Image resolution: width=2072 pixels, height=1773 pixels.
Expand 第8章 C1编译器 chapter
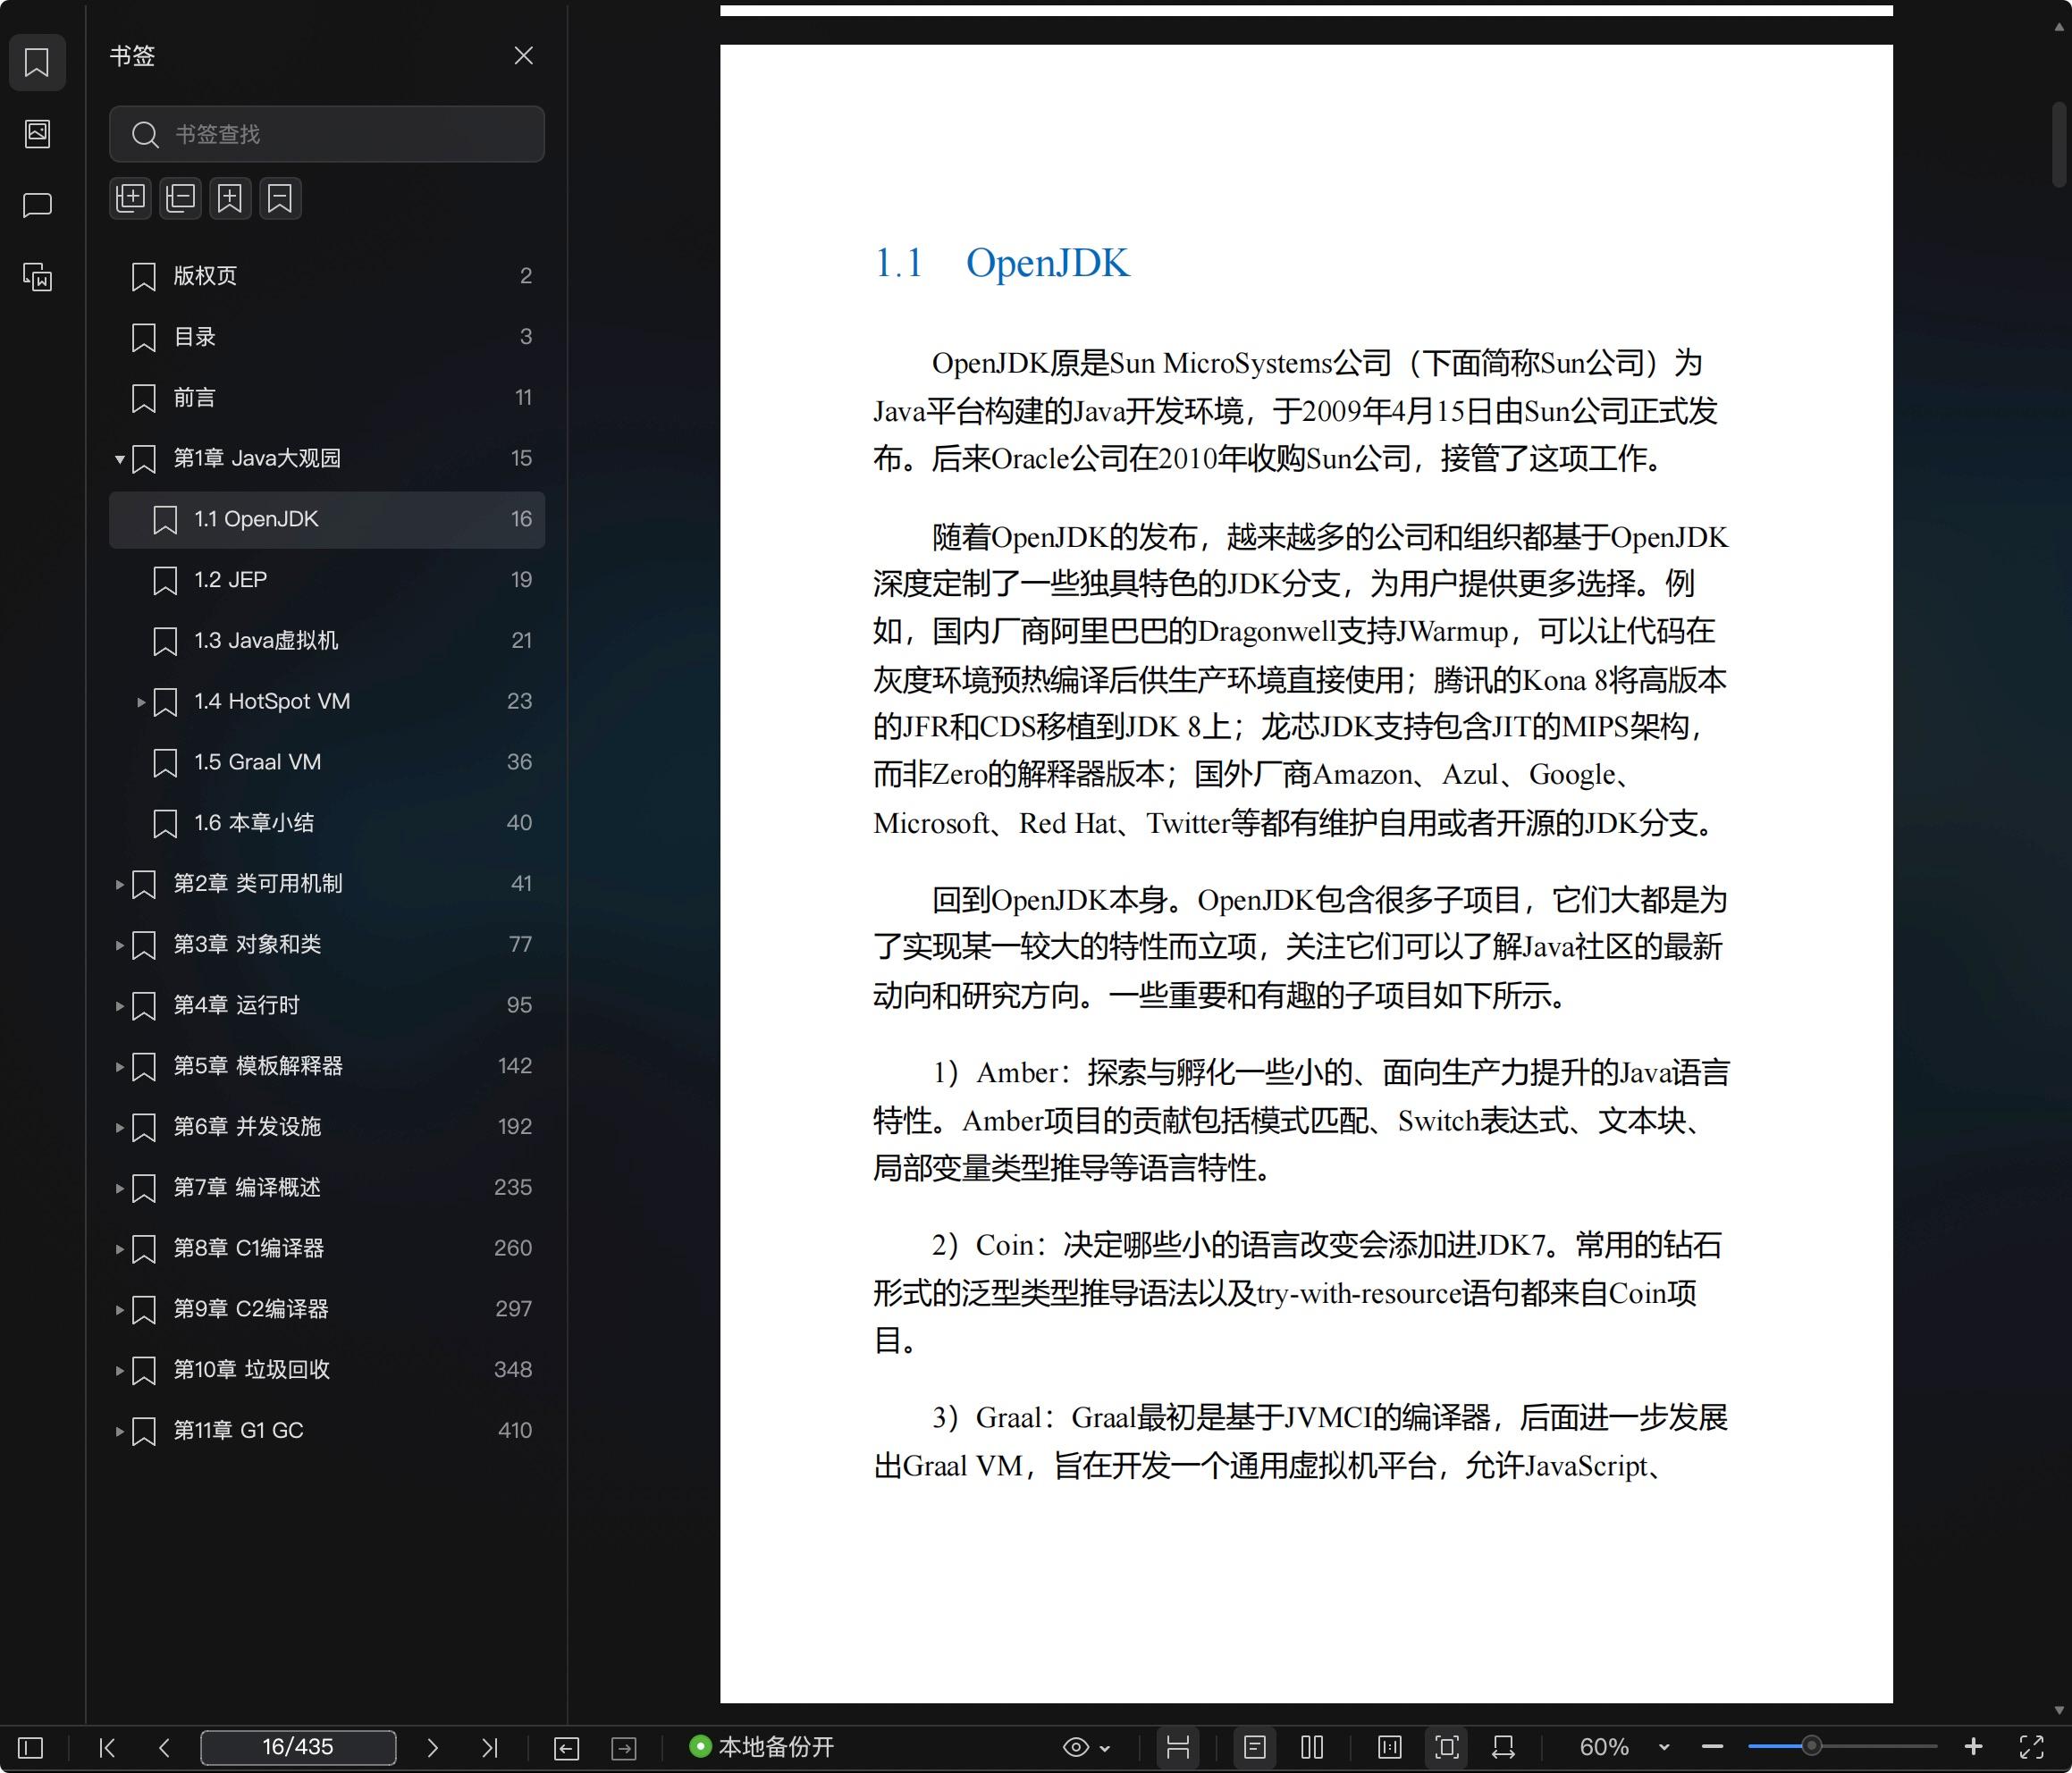click(120, 1248)
